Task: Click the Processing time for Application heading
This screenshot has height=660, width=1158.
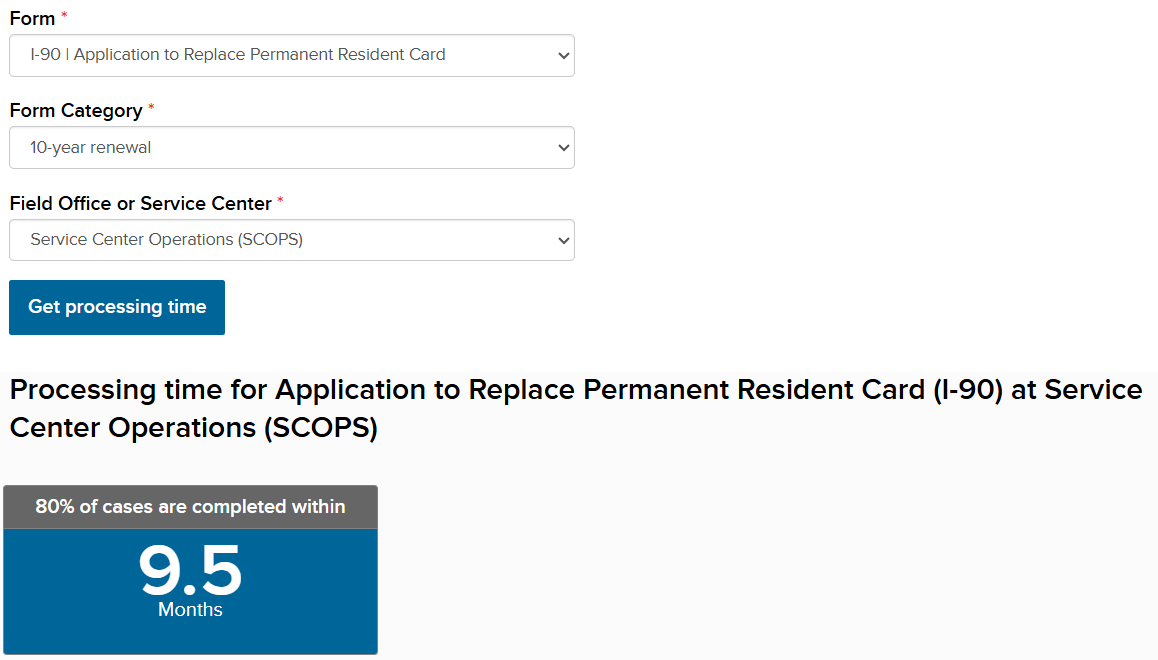Action: coord(575,408)
